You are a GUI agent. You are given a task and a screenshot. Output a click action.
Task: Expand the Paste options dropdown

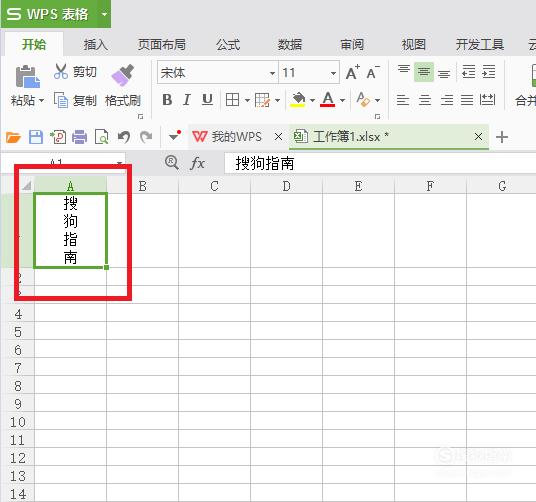41,101
